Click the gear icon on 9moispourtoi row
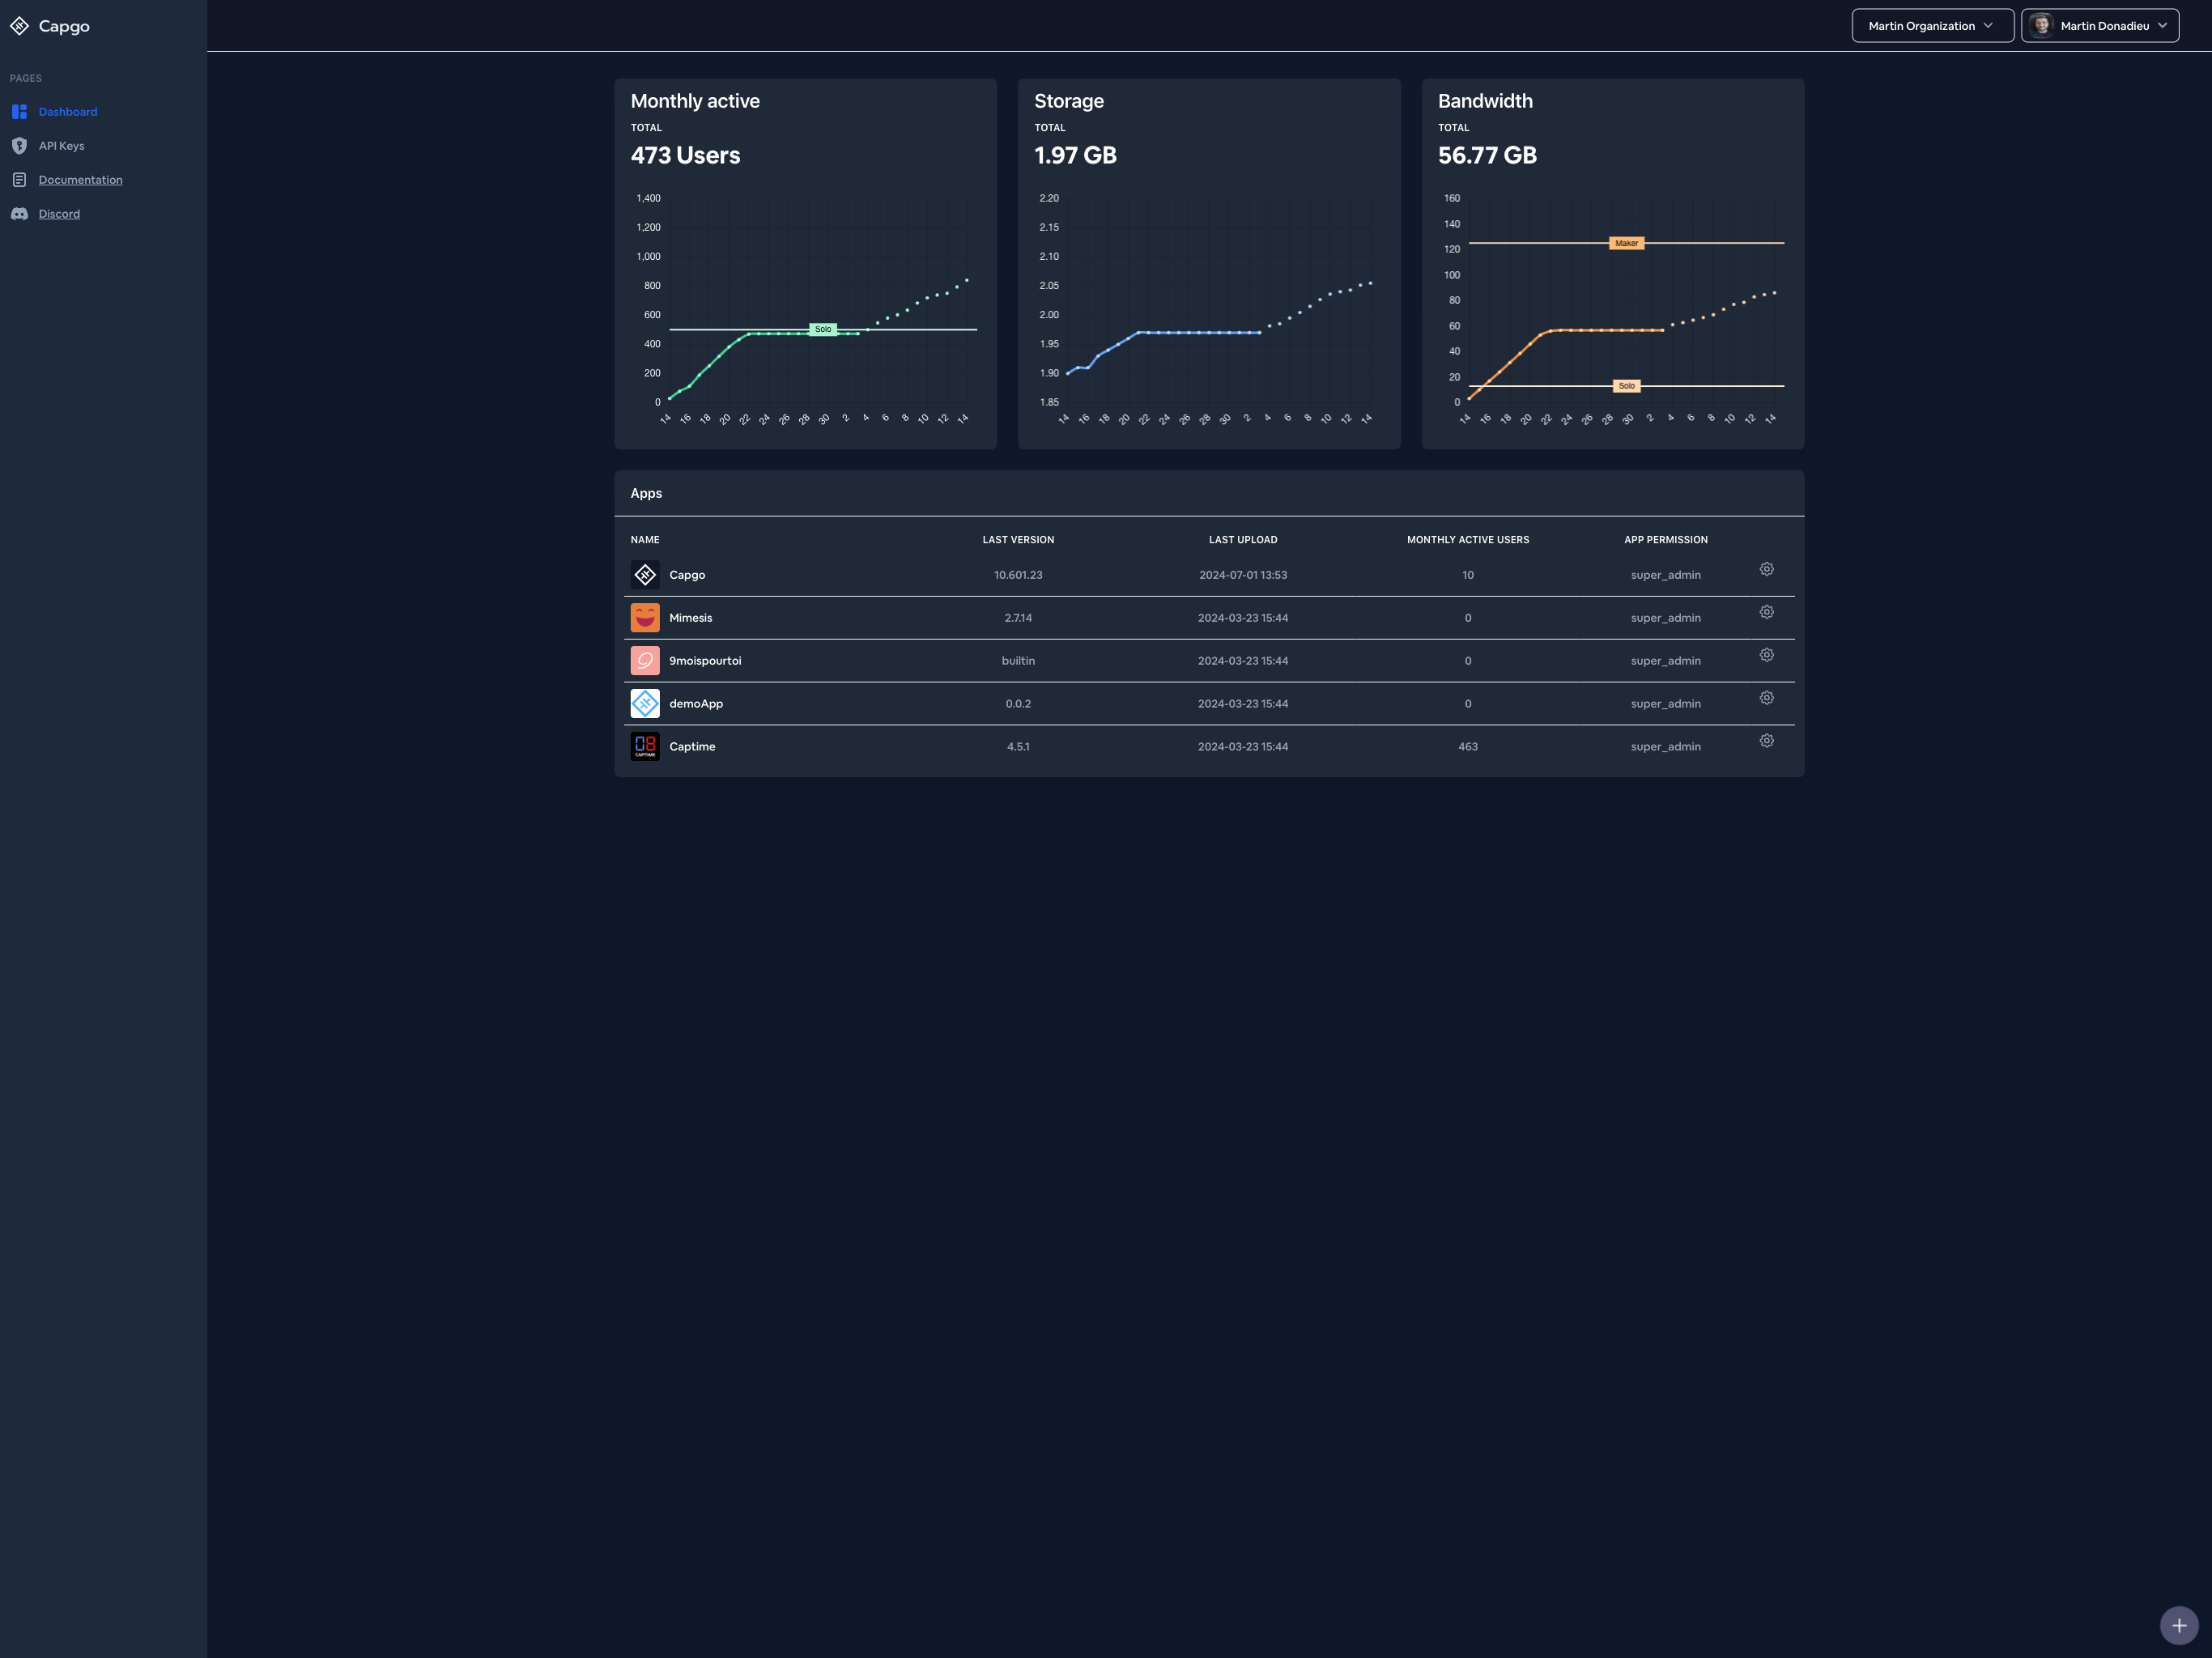The width and height of the screenshot is (2212, 1658). [1766, 655]
